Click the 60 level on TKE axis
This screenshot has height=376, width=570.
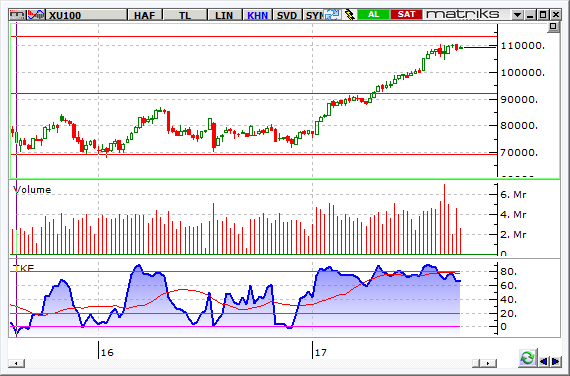click(x=509, y=286)
